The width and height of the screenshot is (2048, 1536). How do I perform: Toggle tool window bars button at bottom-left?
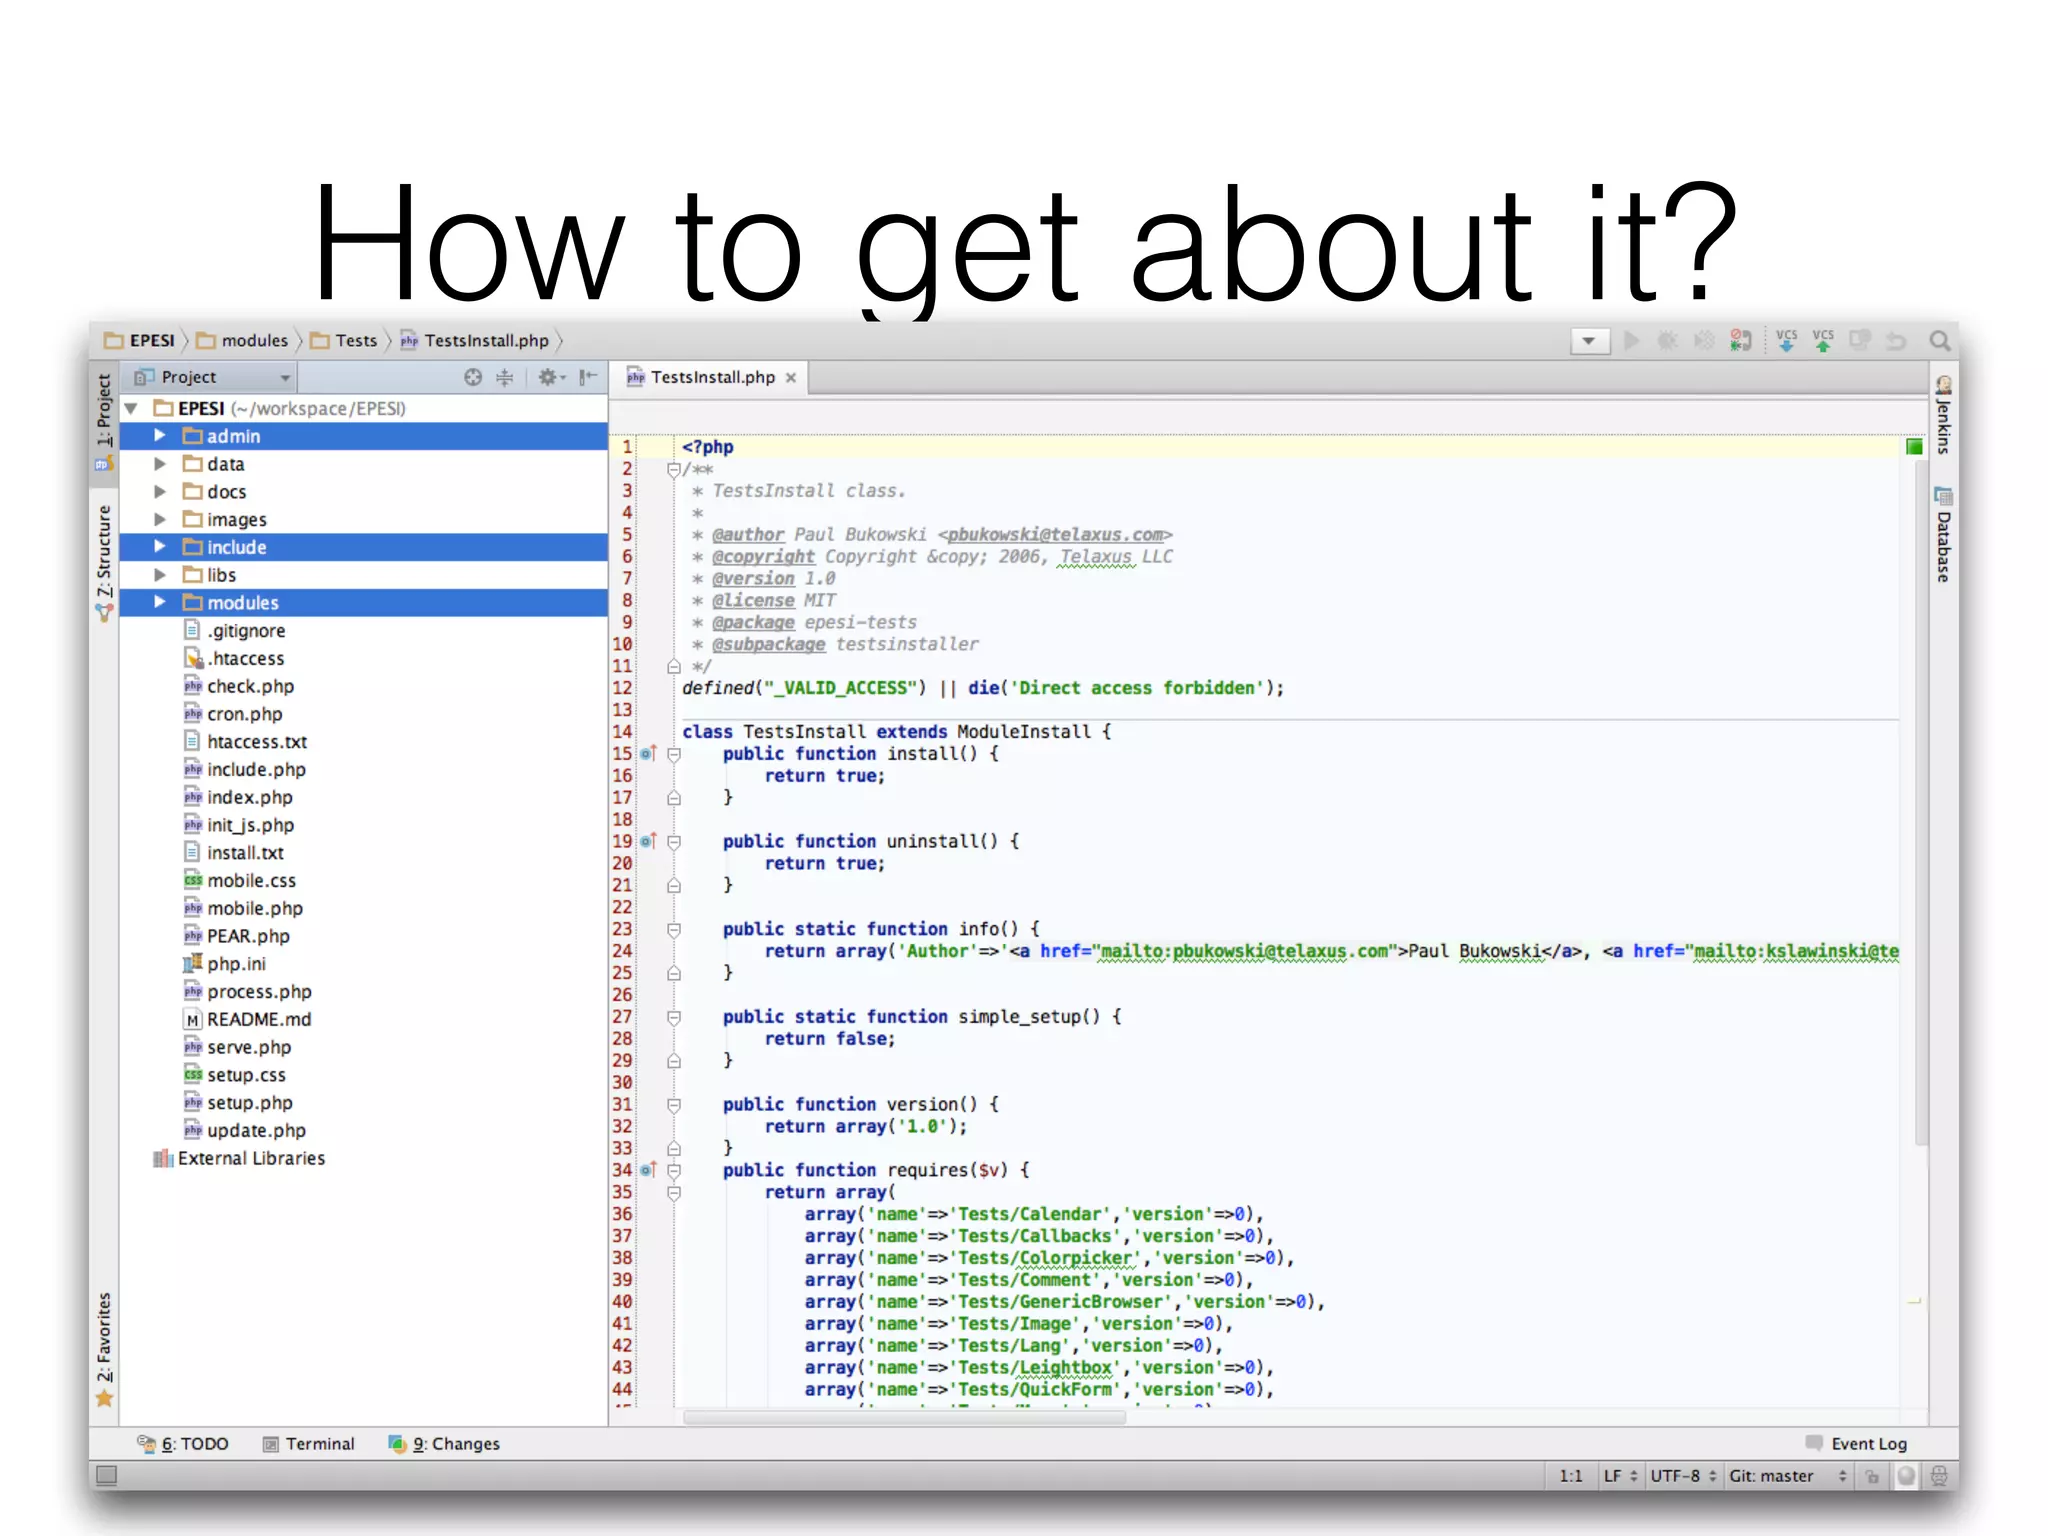107,1475
